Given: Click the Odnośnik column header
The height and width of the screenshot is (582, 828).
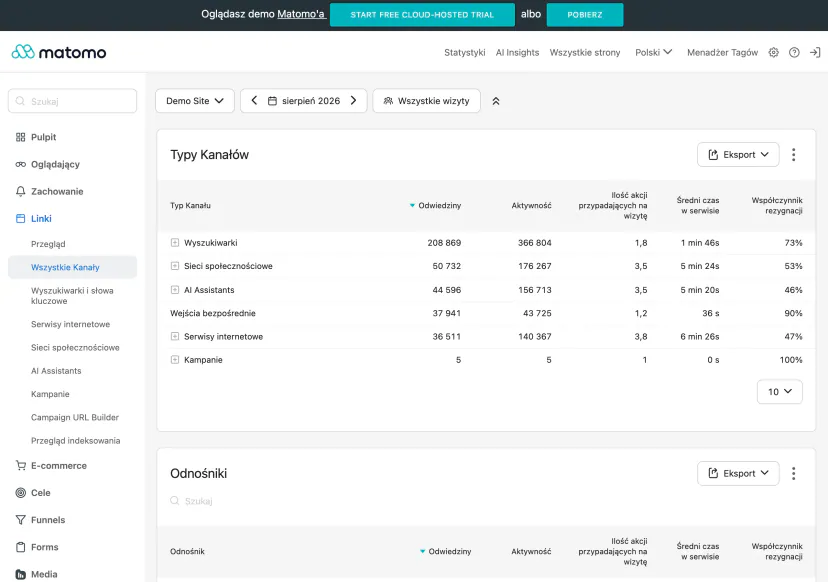Looking at the screenshot, I should [187, 551].
